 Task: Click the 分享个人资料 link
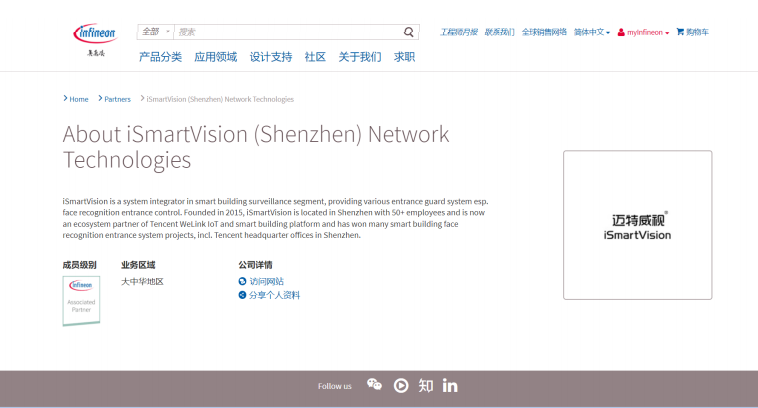click(x=273, y=295)
